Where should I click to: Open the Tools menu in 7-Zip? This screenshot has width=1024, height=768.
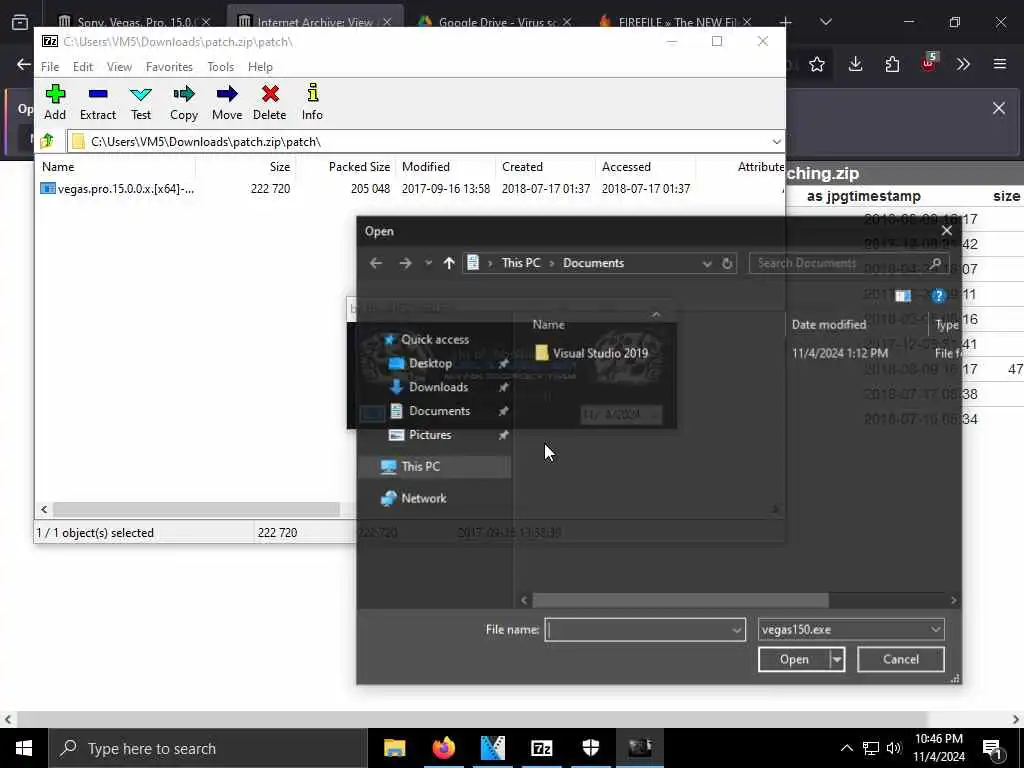(221, 67)
